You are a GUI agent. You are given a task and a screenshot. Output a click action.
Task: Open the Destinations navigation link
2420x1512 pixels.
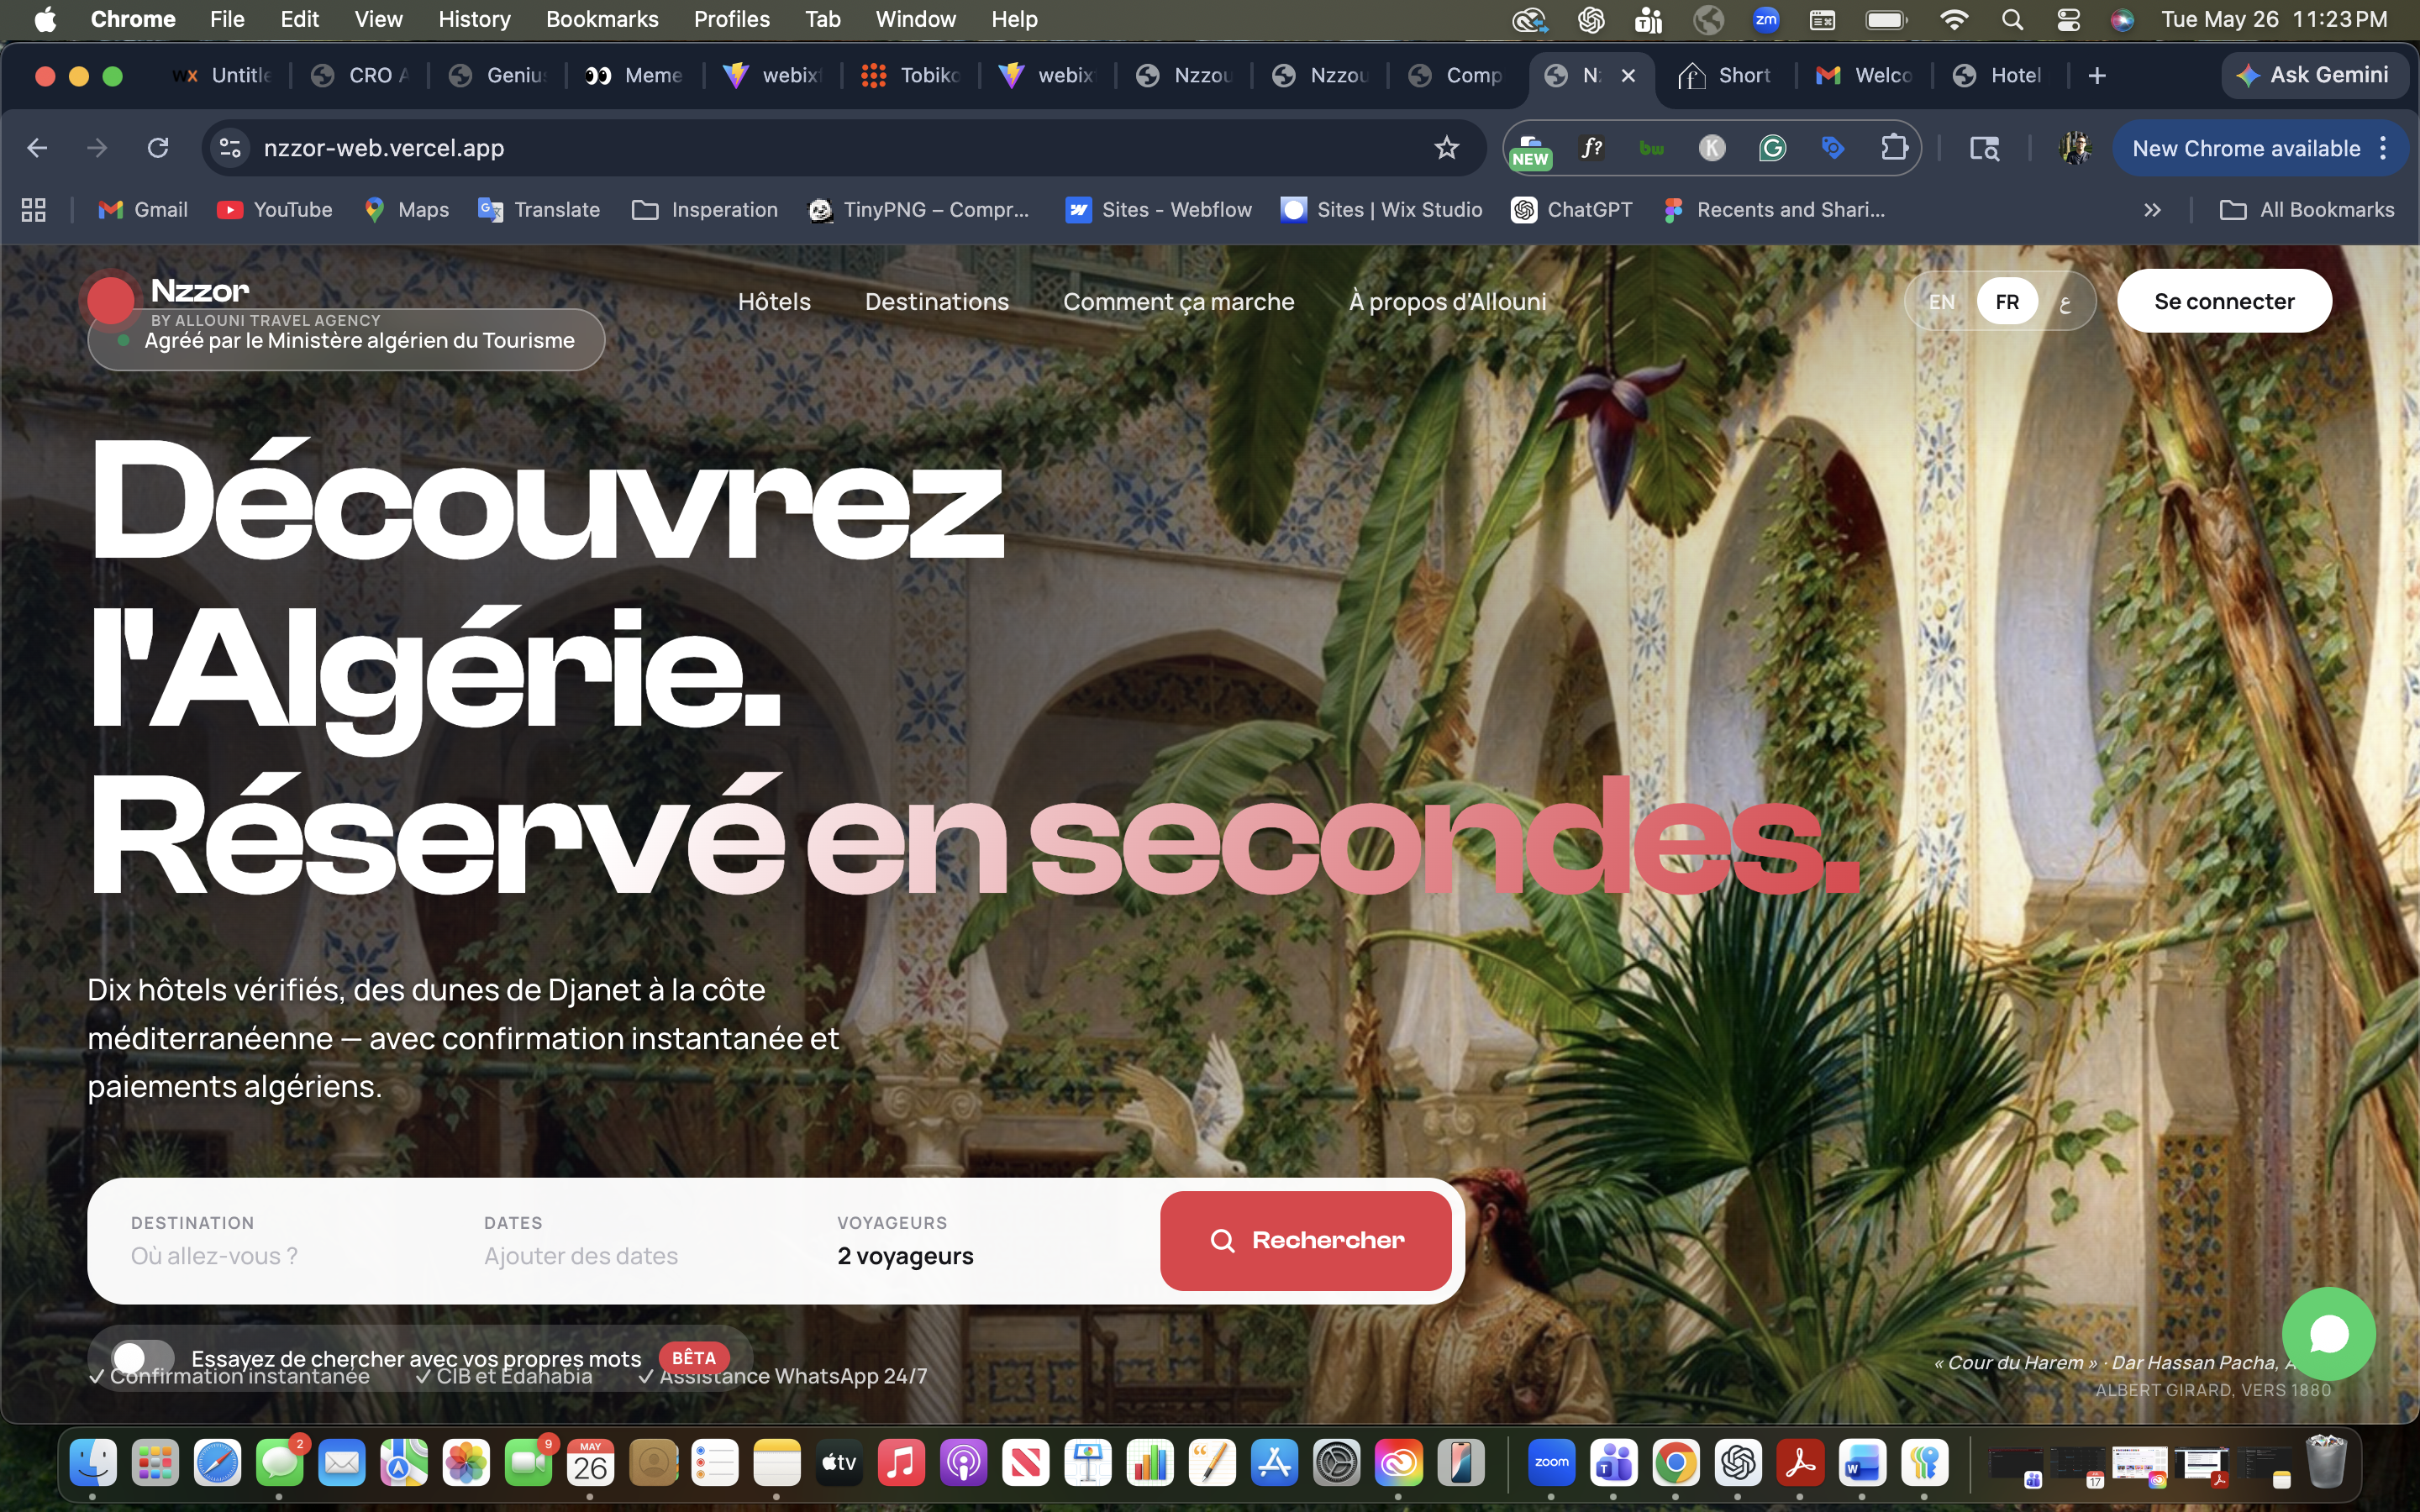click(x=936, y=302)
